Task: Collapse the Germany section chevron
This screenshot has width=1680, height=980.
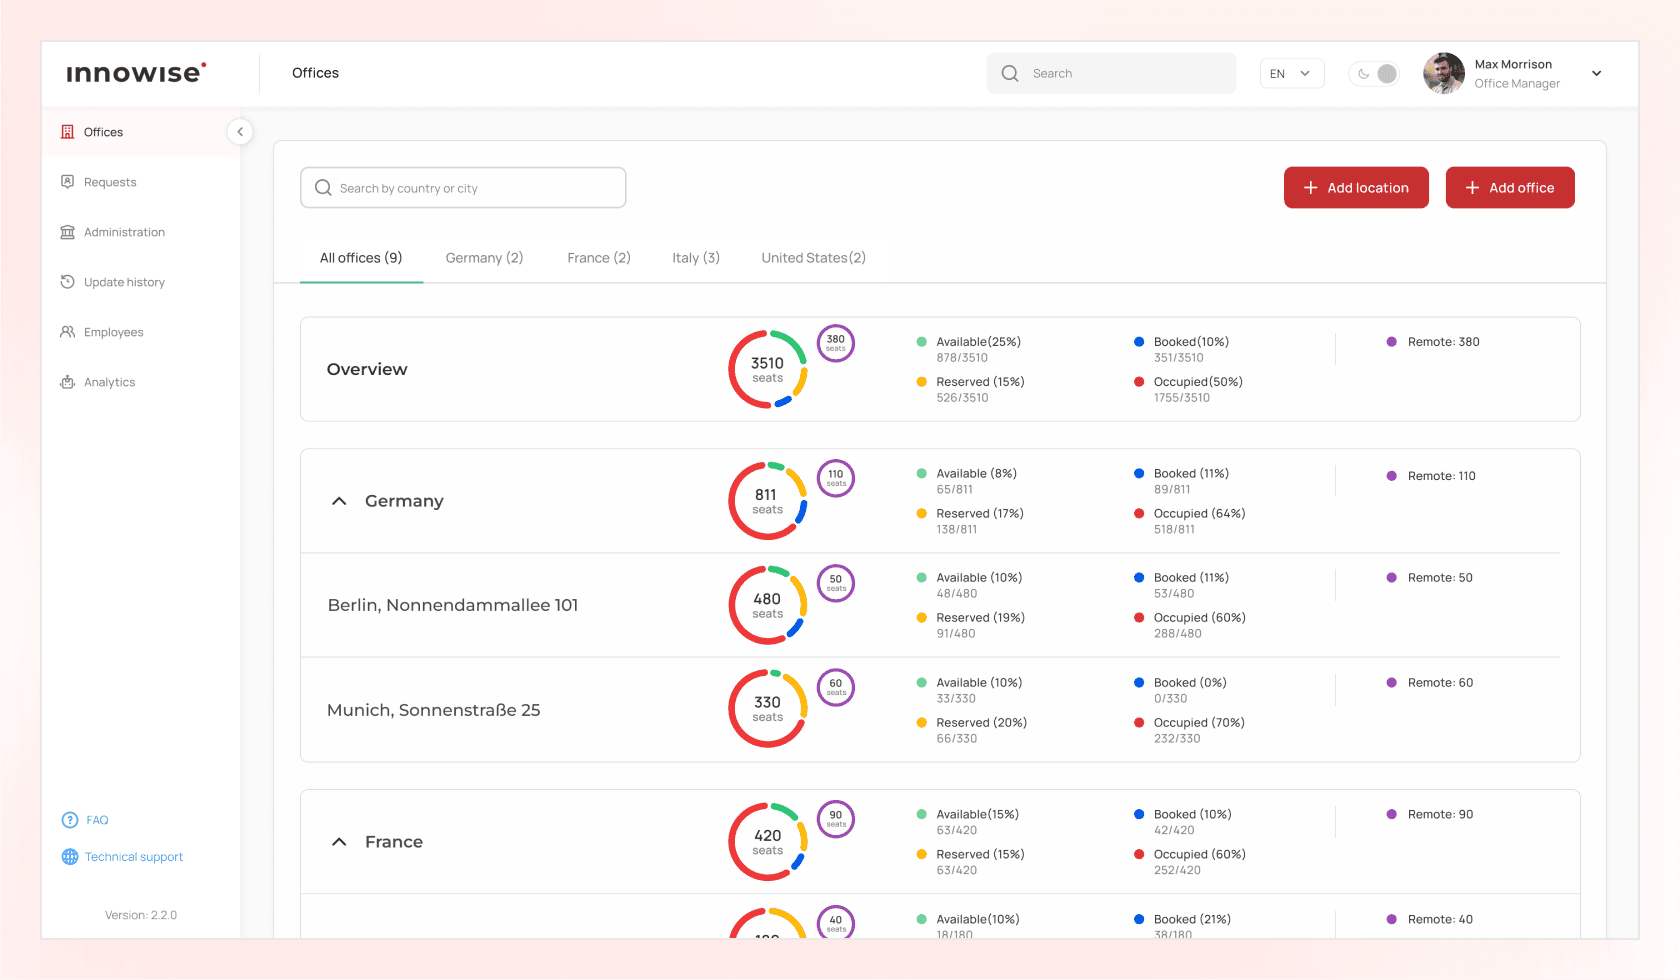Action: [x=339, y=501]
